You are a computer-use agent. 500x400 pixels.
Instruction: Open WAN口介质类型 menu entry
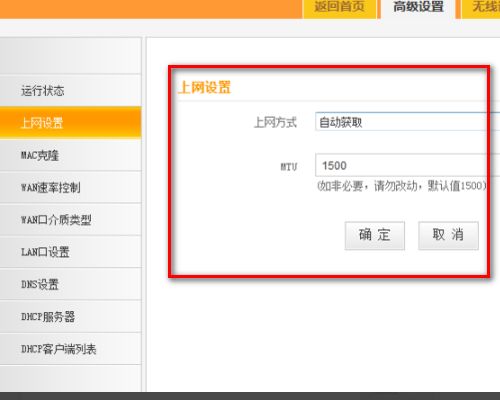click(x=70, y=220)
